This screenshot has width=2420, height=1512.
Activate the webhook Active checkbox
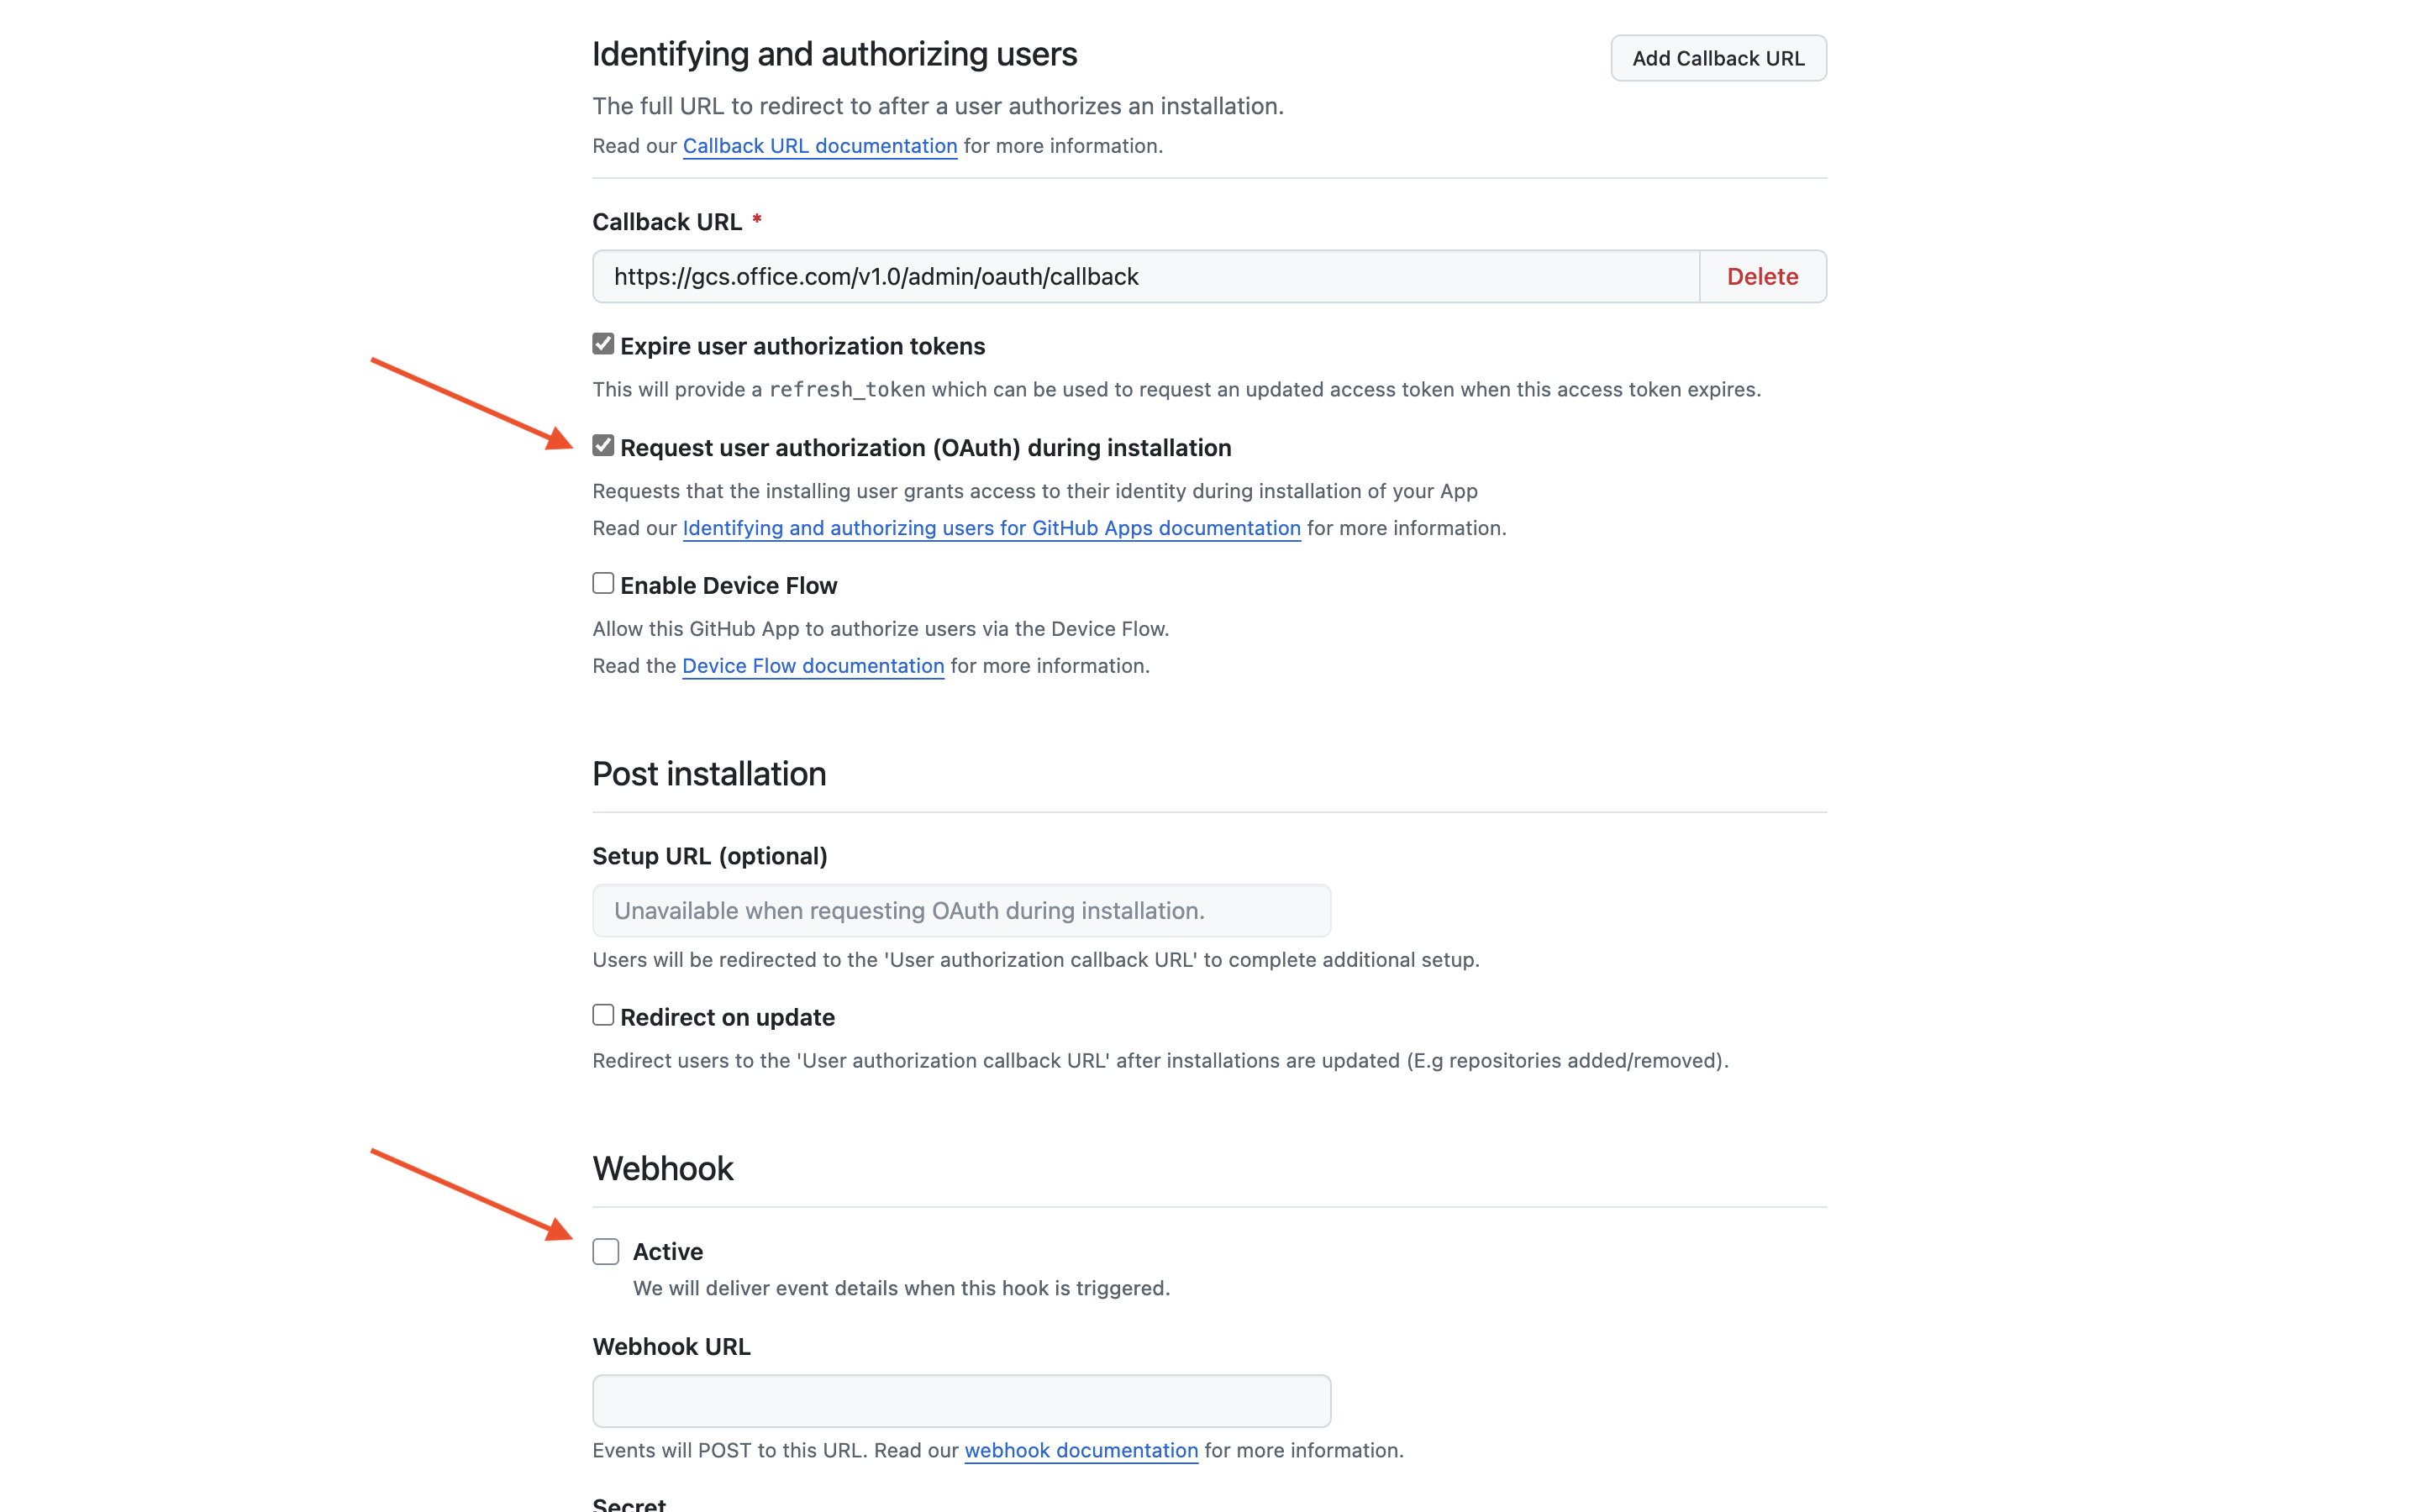click(x=606, y=1252)
